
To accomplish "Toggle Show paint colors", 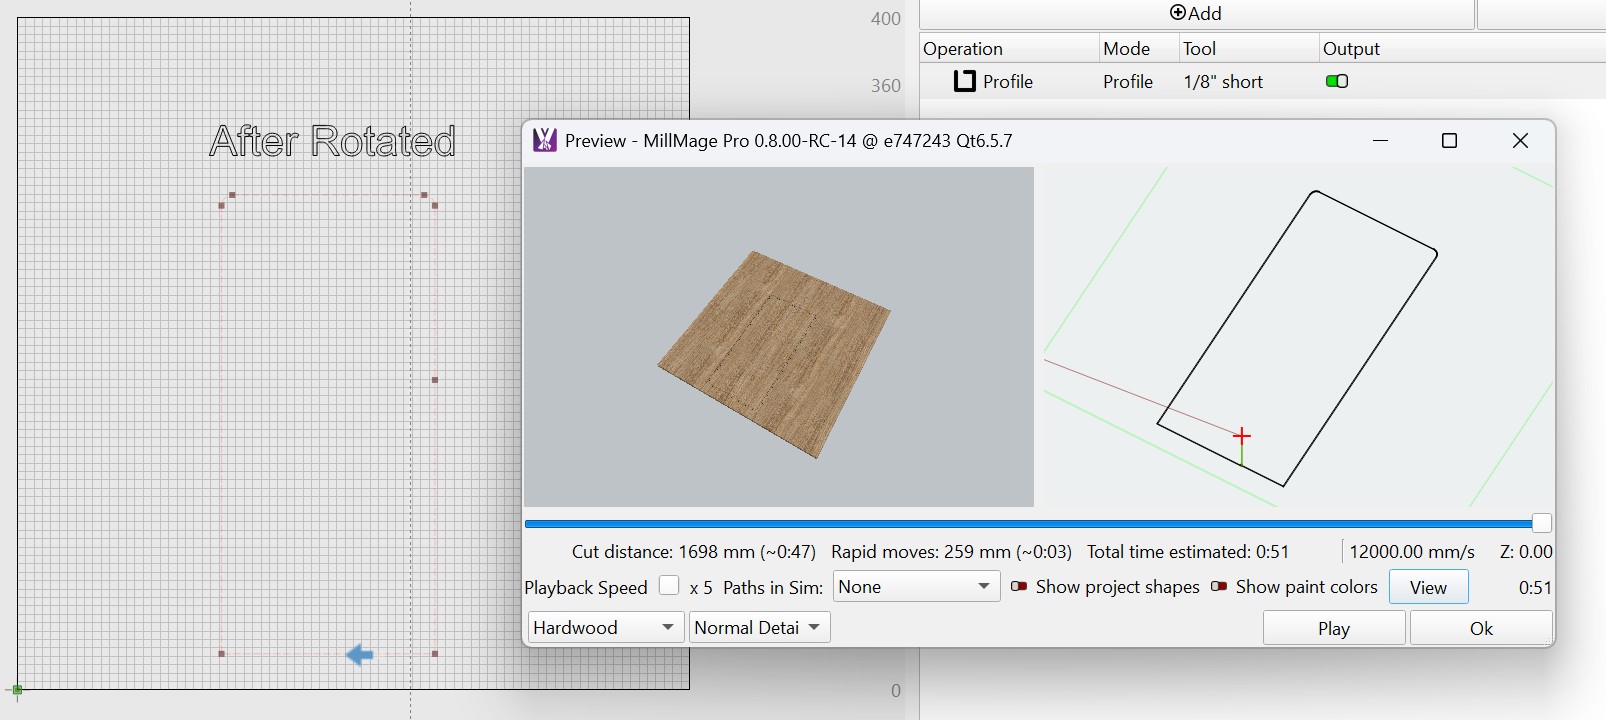I will point(1219,587).
